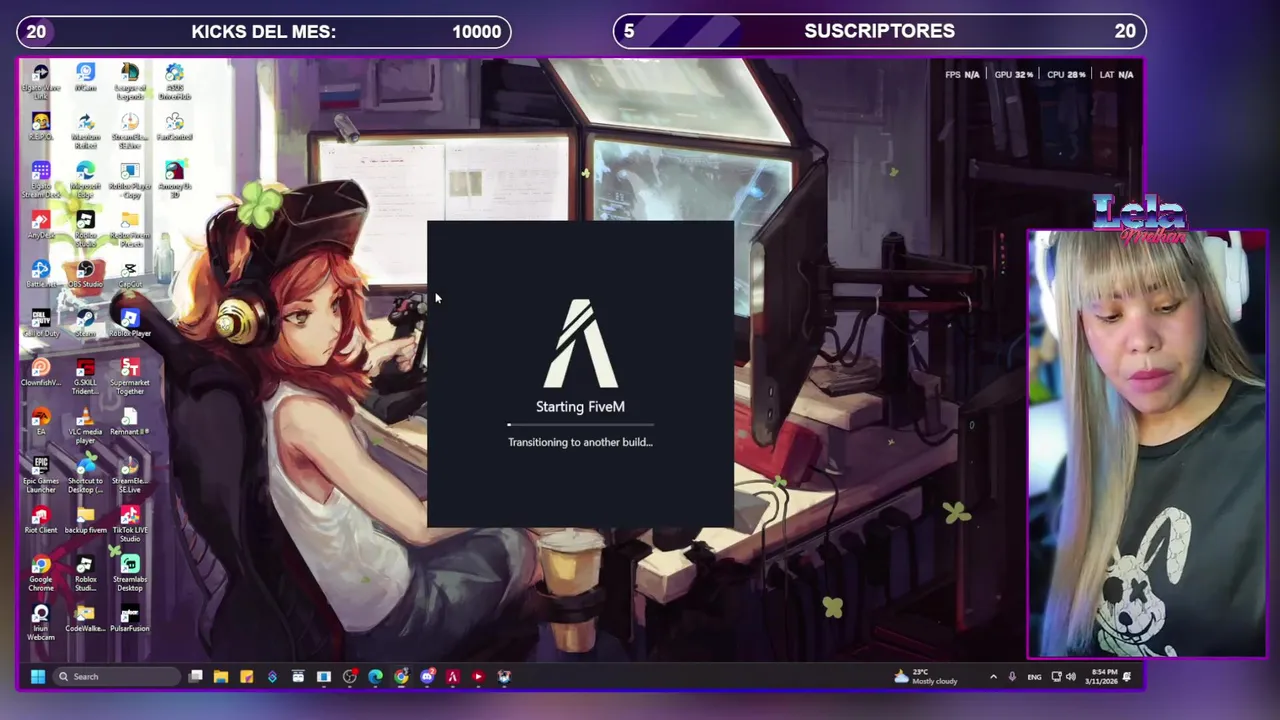Open the TikTok LIVE Studio shortcut

[x=130, y=523]
